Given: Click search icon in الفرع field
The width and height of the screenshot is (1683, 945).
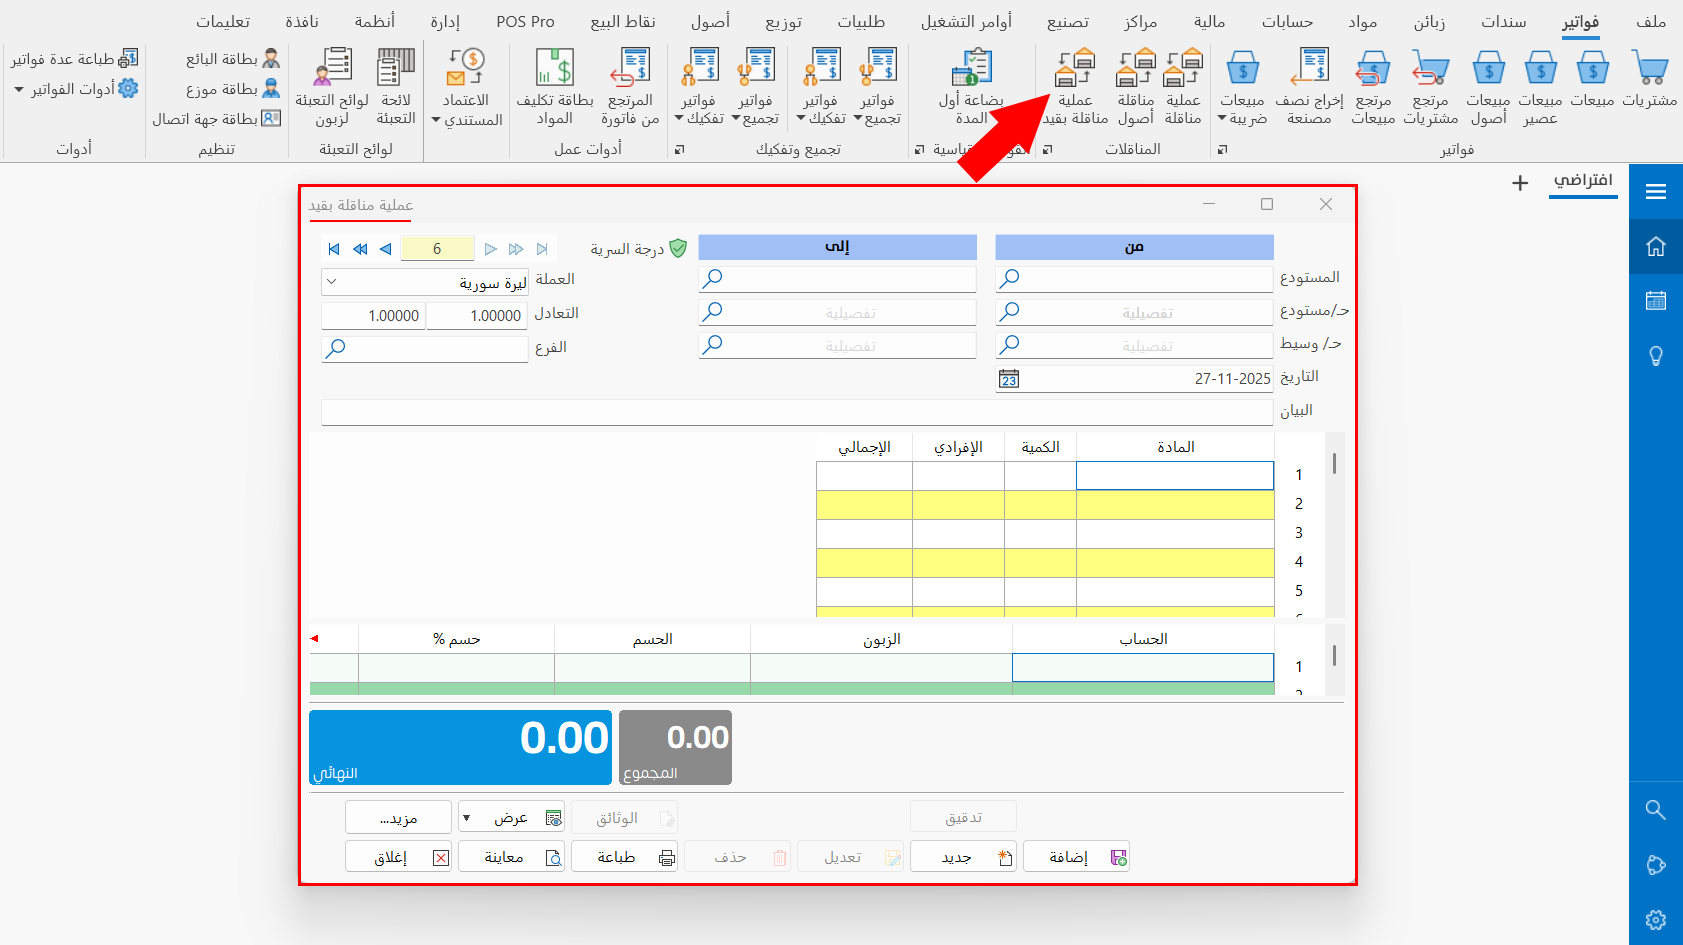Looking at the screenshot, I should click(x=337, y=348).
